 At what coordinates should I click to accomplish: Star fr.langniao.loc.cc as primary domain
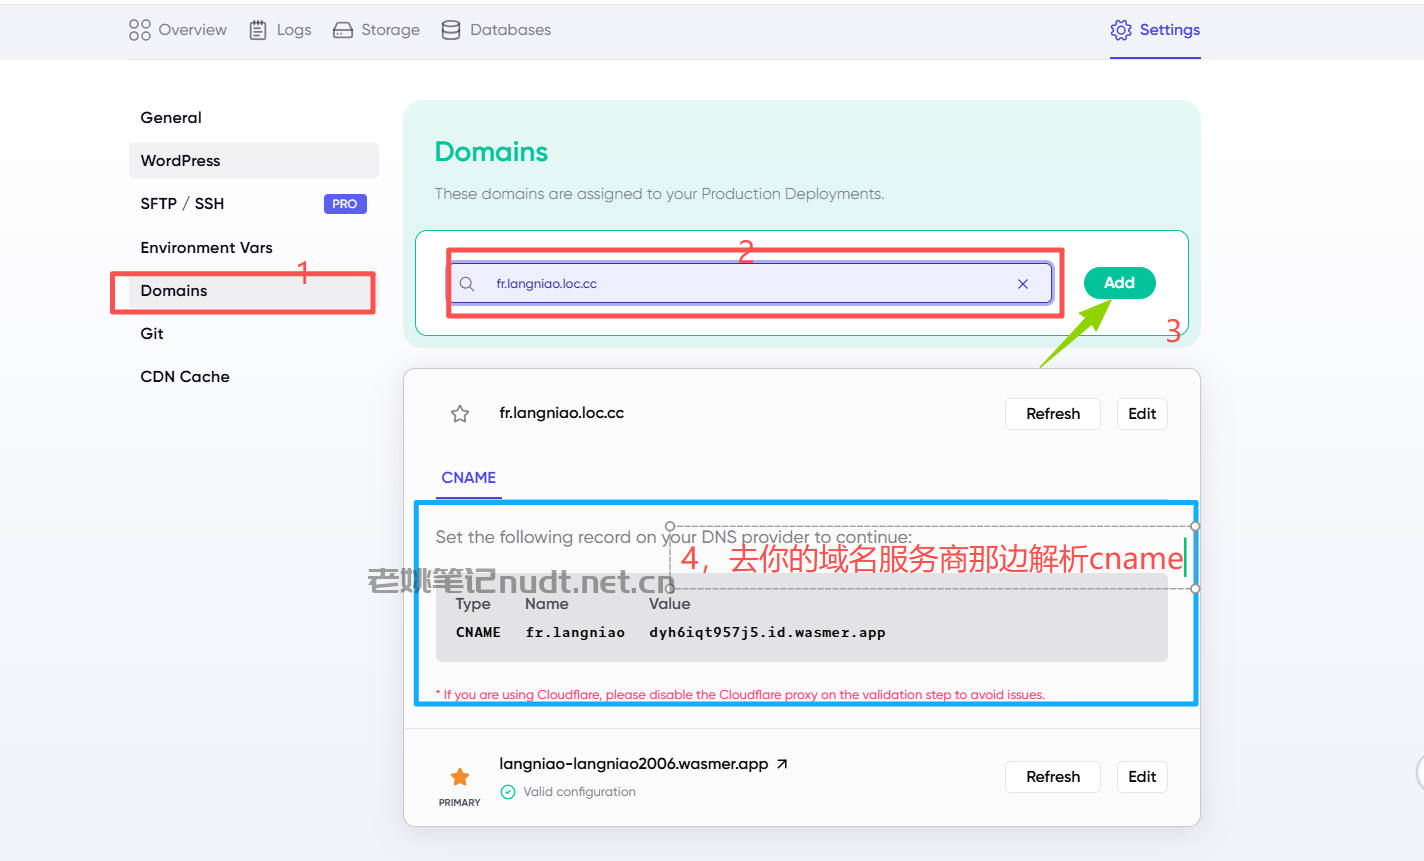[460, 414]
